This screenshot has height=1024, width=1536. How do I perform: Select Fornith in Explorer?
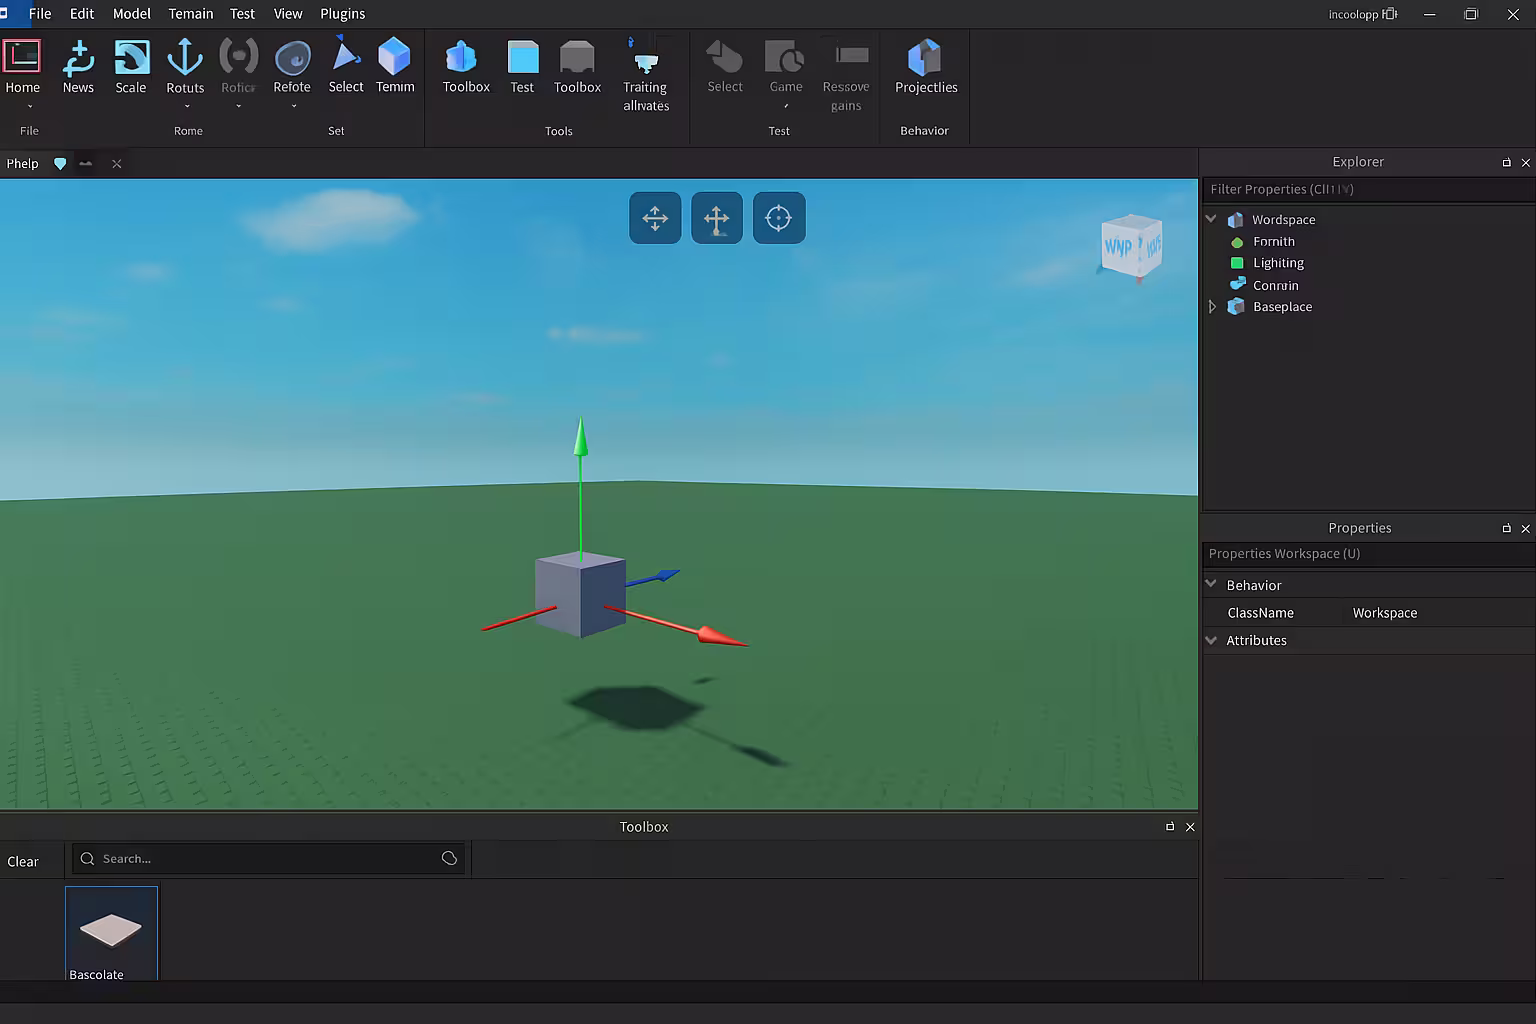click(x=1274, y=241)
